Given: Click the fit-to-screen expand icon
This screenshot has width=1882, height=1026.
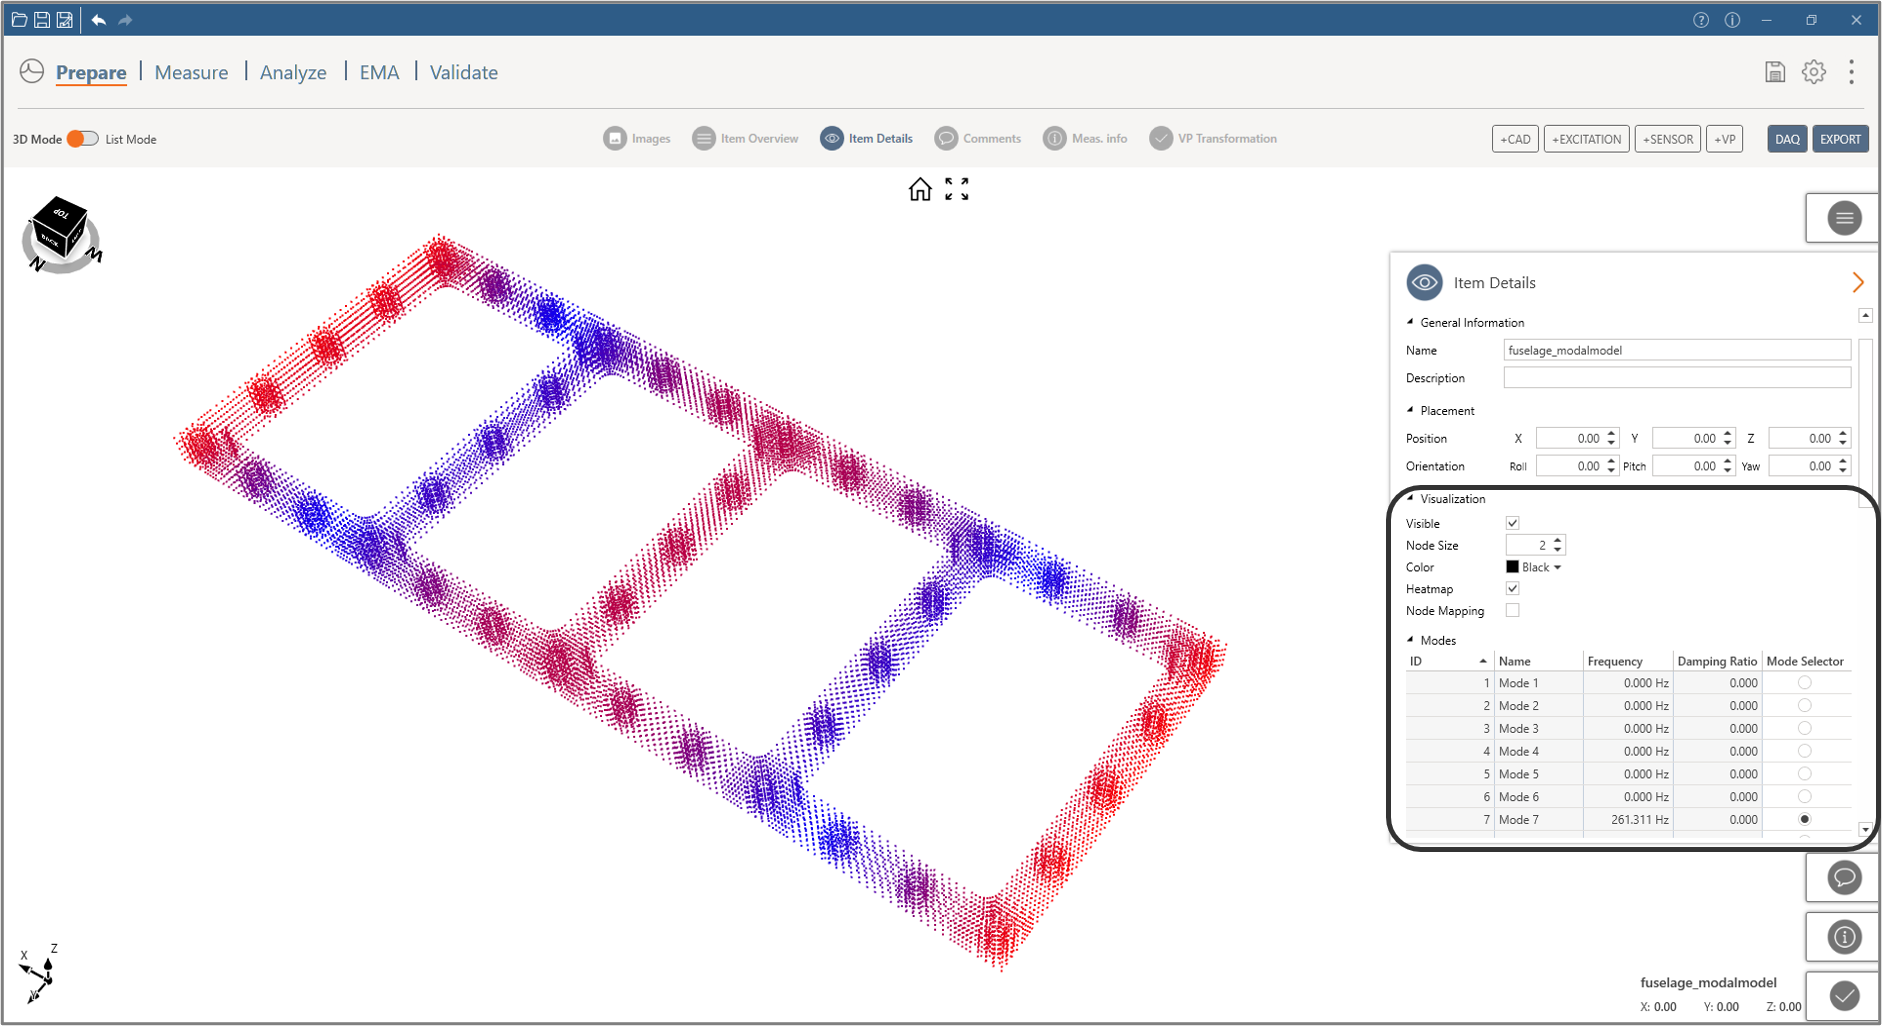Looking at the screenshot, I should (957, 189).
